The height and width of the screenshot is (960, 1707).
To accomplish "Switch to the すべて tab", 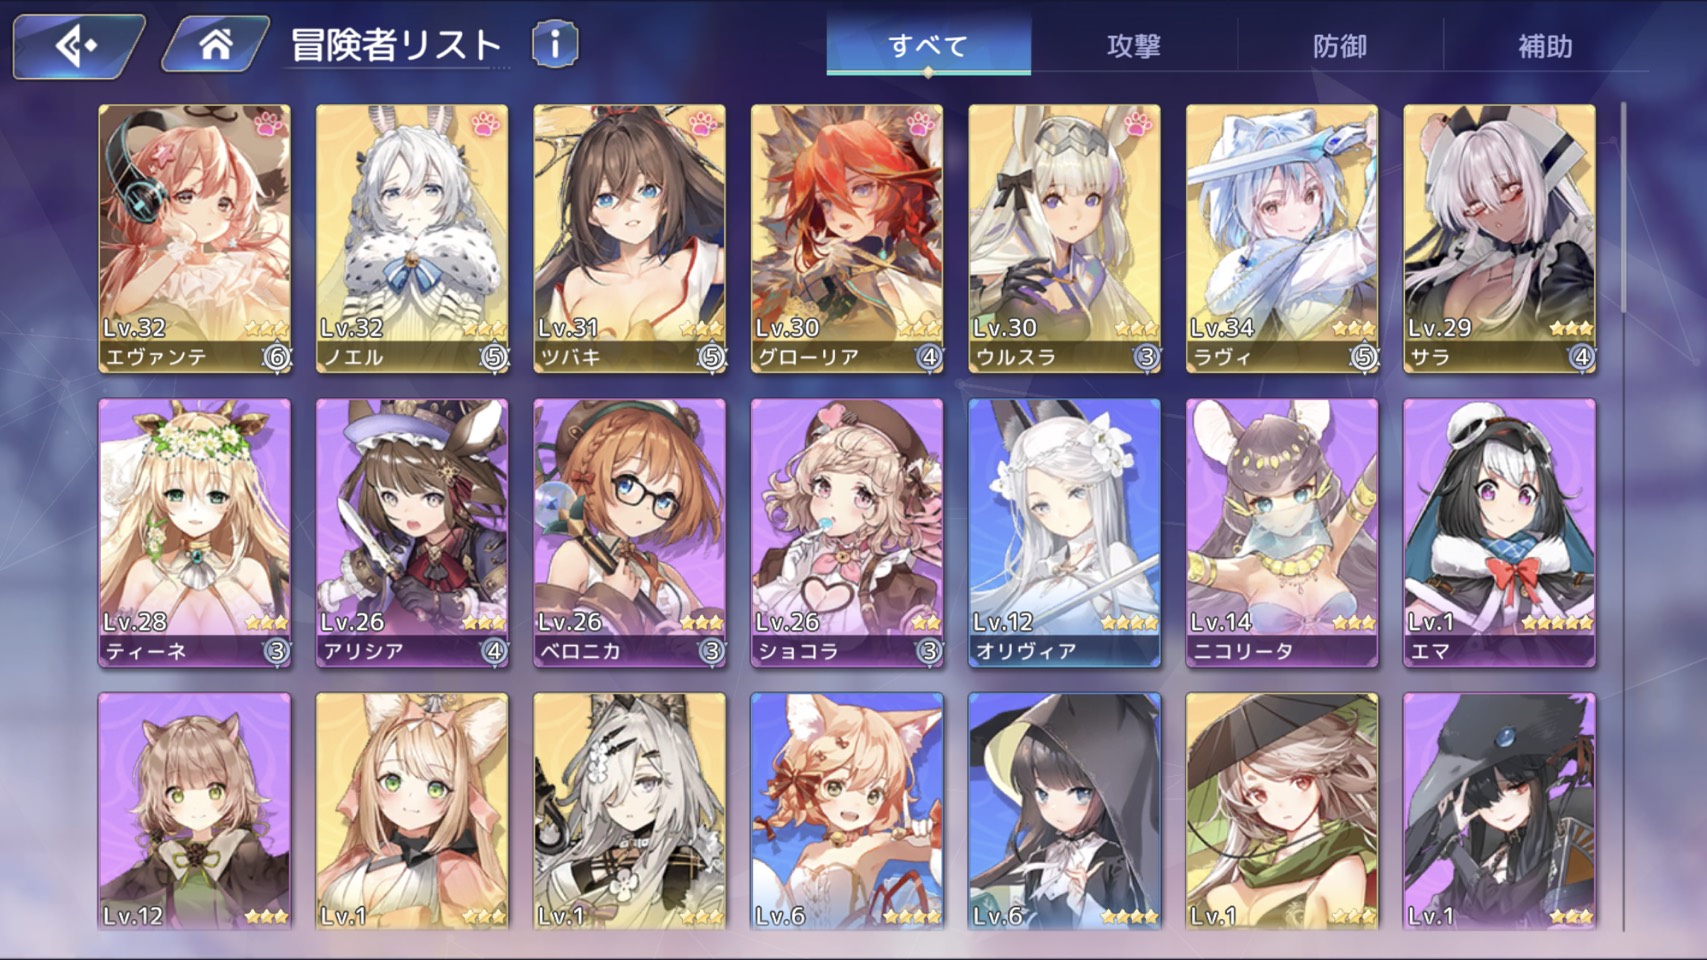I will (928, 46).
